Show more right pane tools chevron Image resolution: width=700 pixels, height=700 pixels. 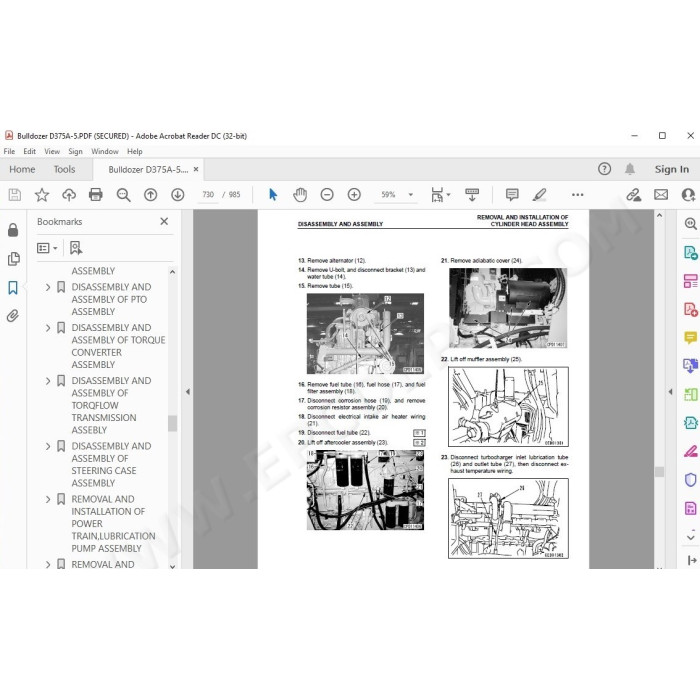(690, 536)
